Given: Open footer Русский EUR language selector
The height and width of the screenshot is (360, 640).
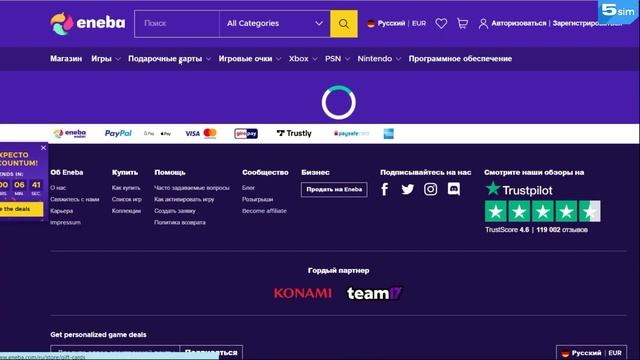Looking at the screenshot, I should [591, 353].
